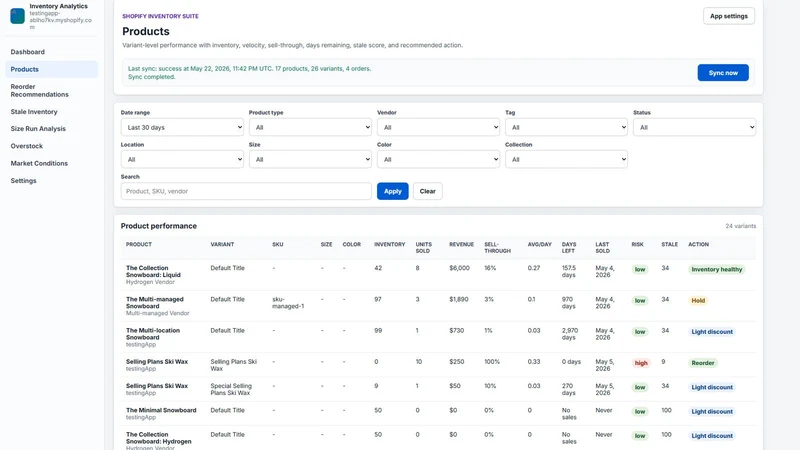Click the high risk badge
The height and width of the screenshot is (450, 800).
[641, 363]
